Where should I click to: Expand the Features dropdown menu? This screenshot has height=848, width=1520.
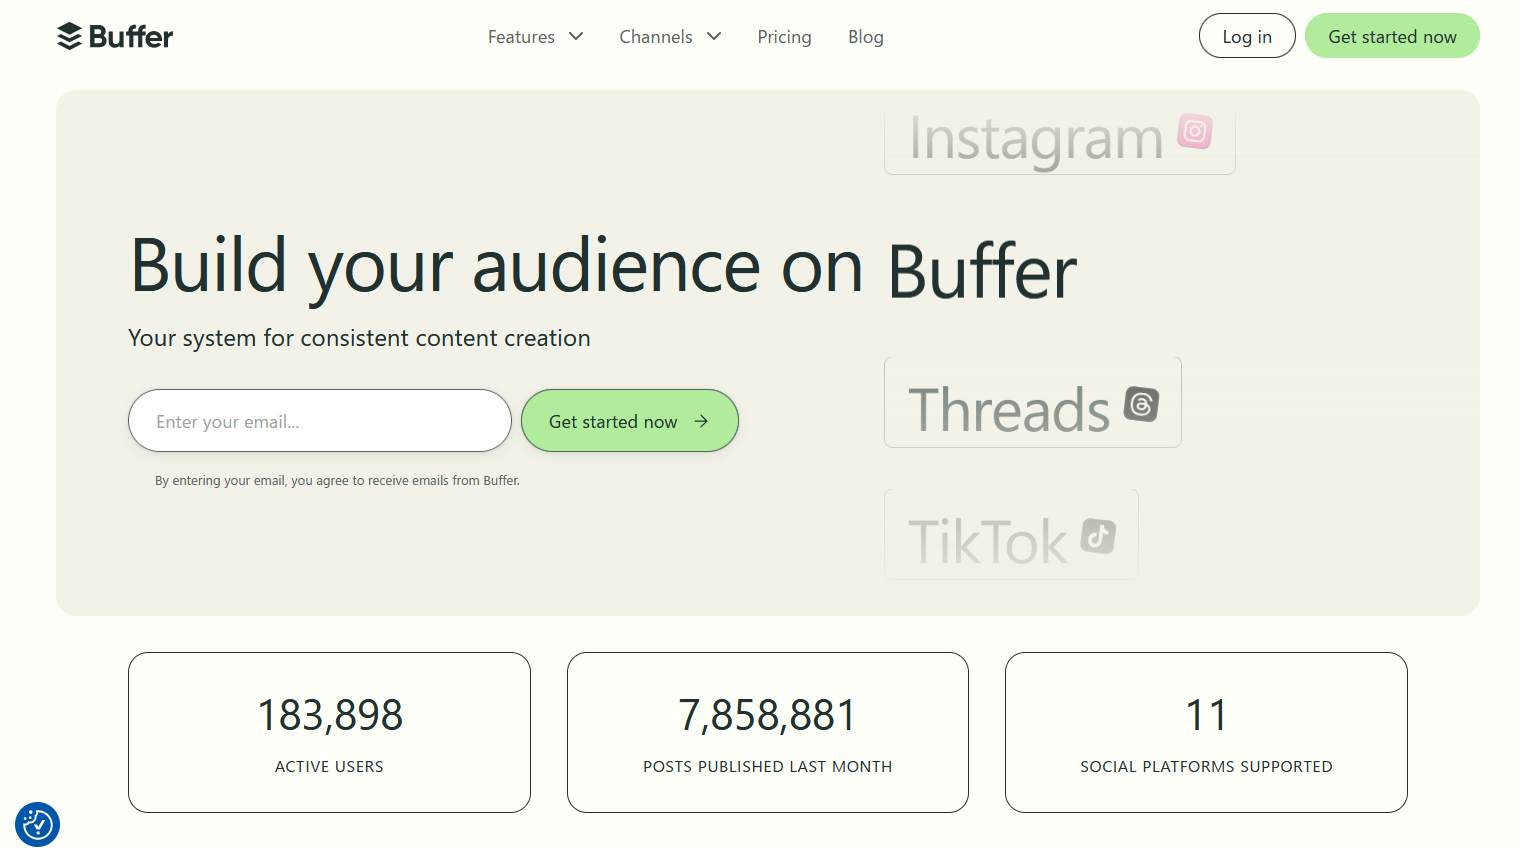(521, 36)
